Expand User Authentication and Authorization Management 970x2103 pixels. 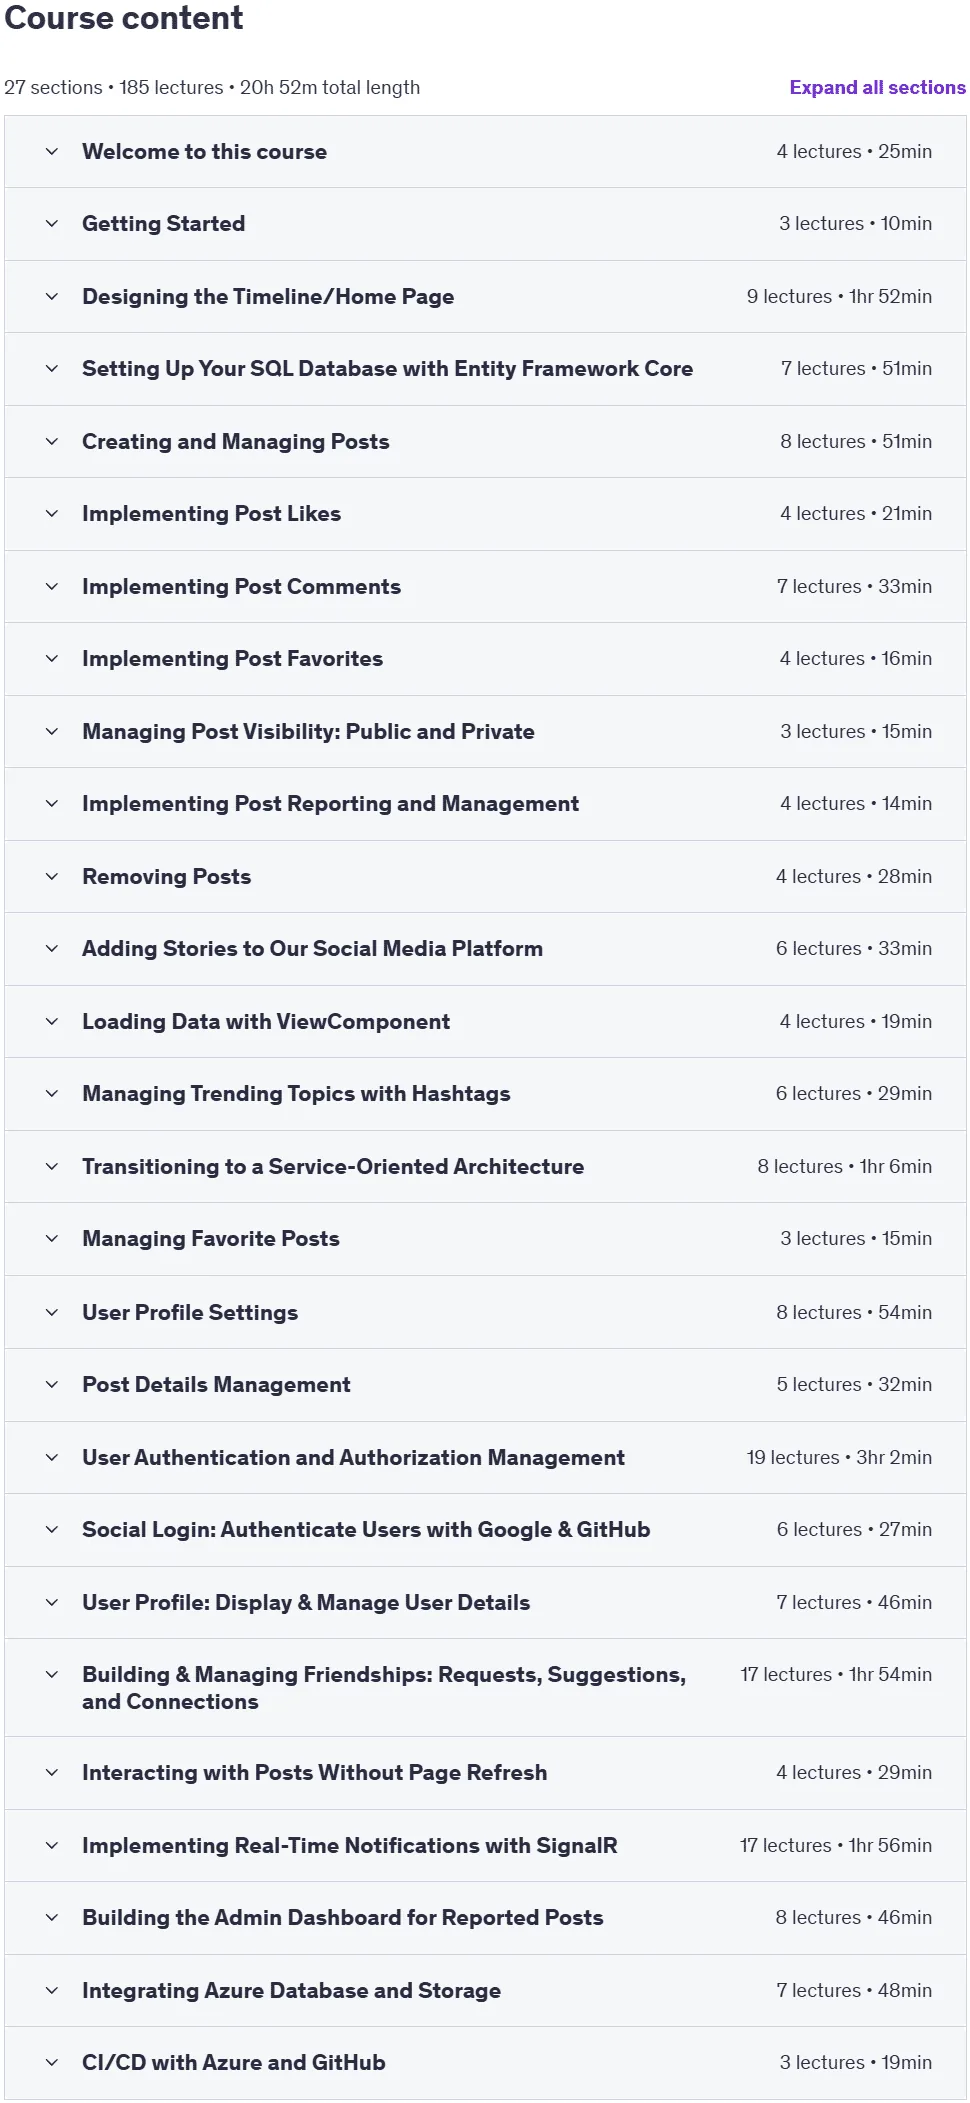coord(485,1458)
